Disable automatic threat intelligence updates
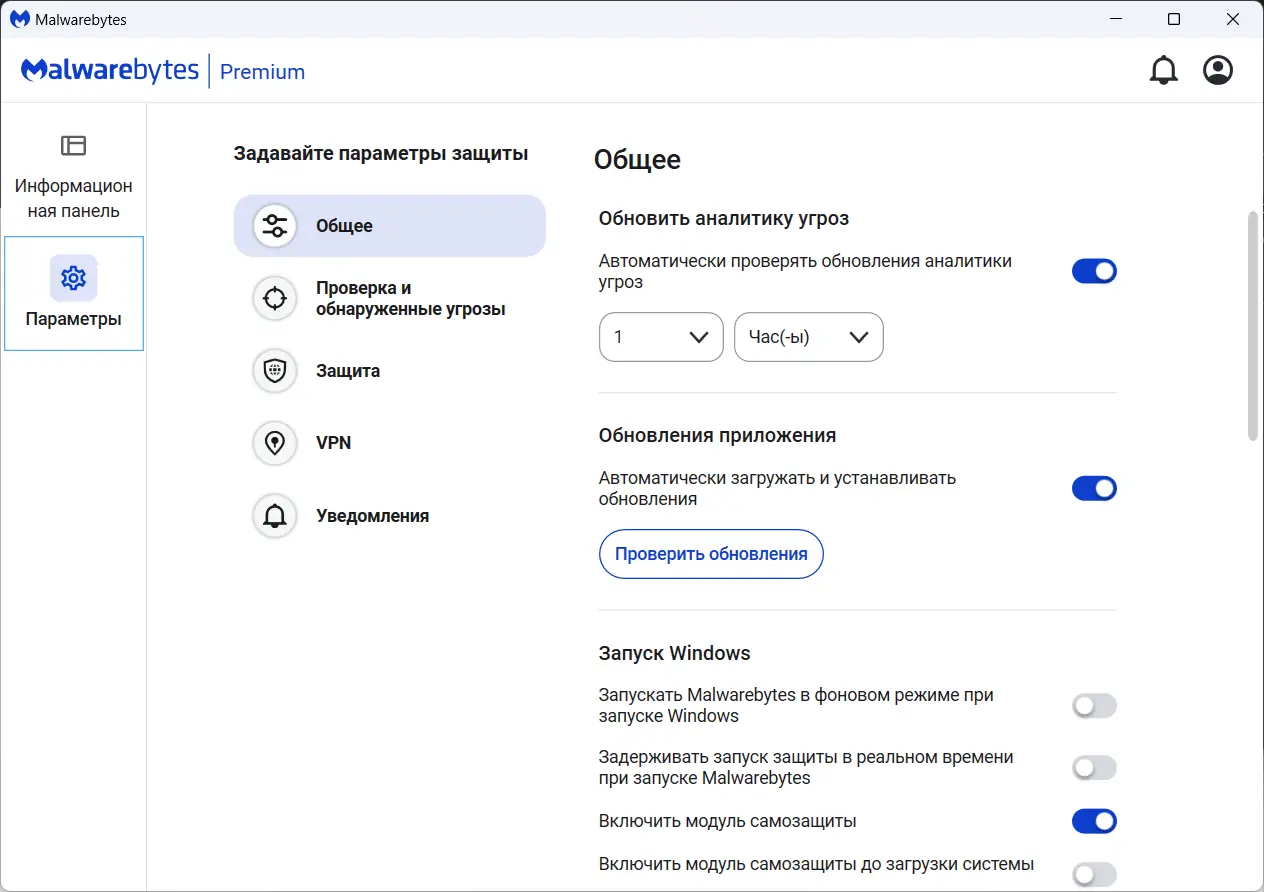Screen dimensions: 1264x892 (1094, 270)
